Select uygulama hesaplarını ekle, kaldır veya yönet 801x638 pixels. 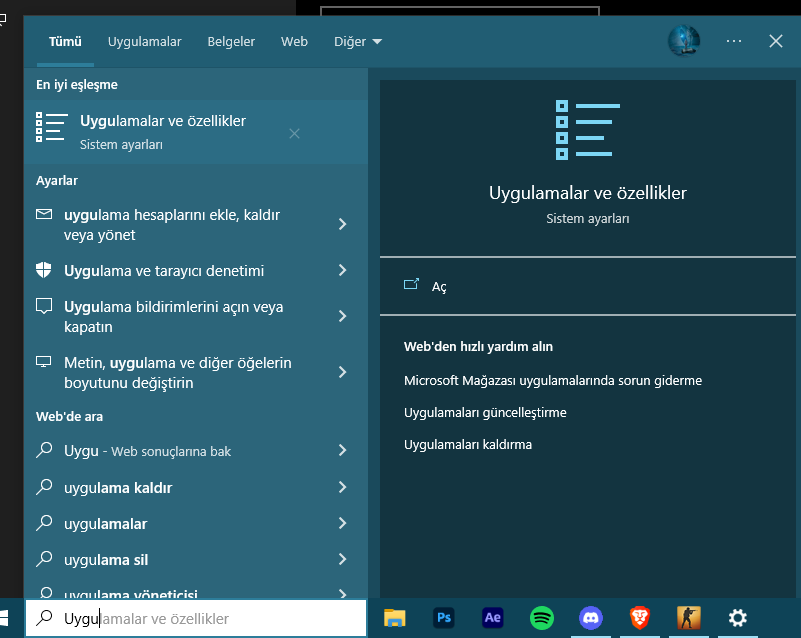pyautogui.click(x=174, y=224)
